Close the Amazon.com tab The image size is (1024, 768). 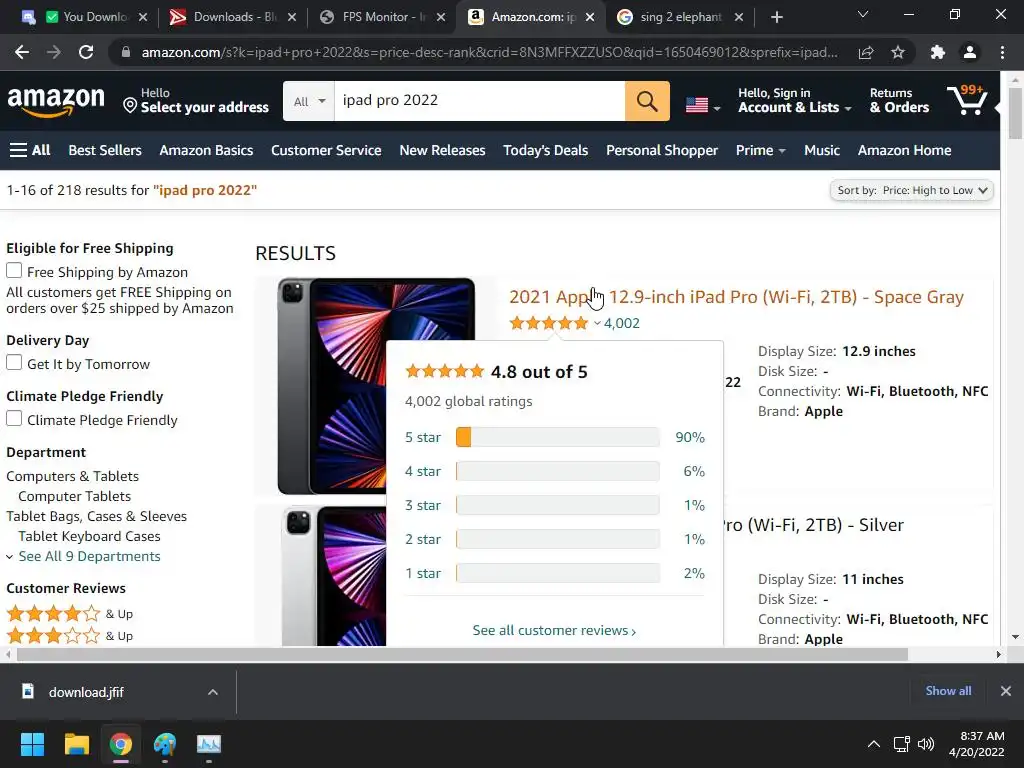pos(590,18)
